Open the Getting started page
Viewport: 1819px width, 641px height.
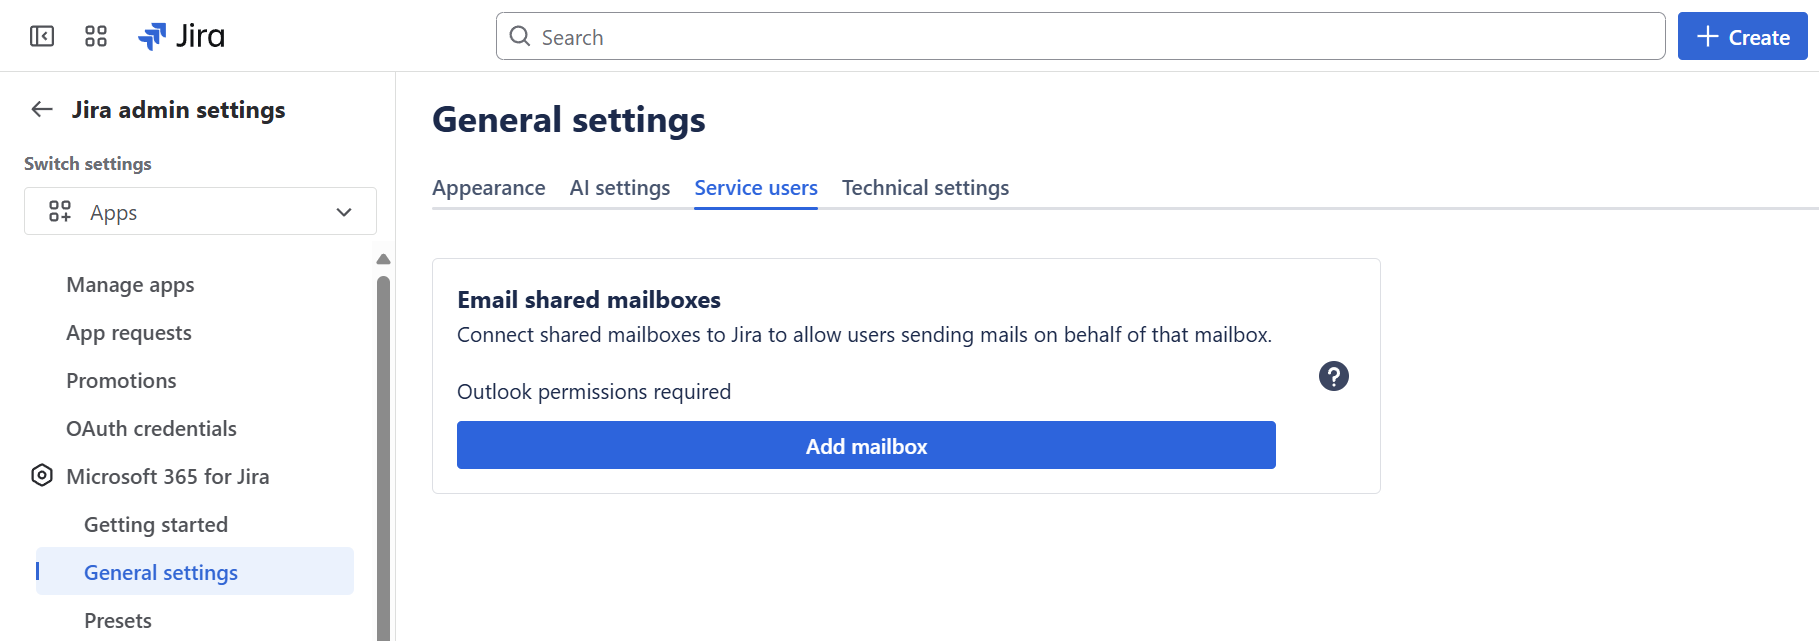tap(156, 525)
